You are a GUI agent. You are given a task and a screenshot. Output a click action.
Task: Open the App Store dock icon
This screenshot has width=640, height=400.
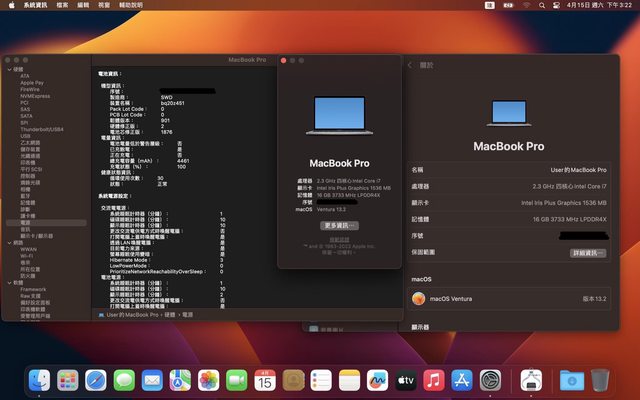pyautogui.click(x=462, y=380)
